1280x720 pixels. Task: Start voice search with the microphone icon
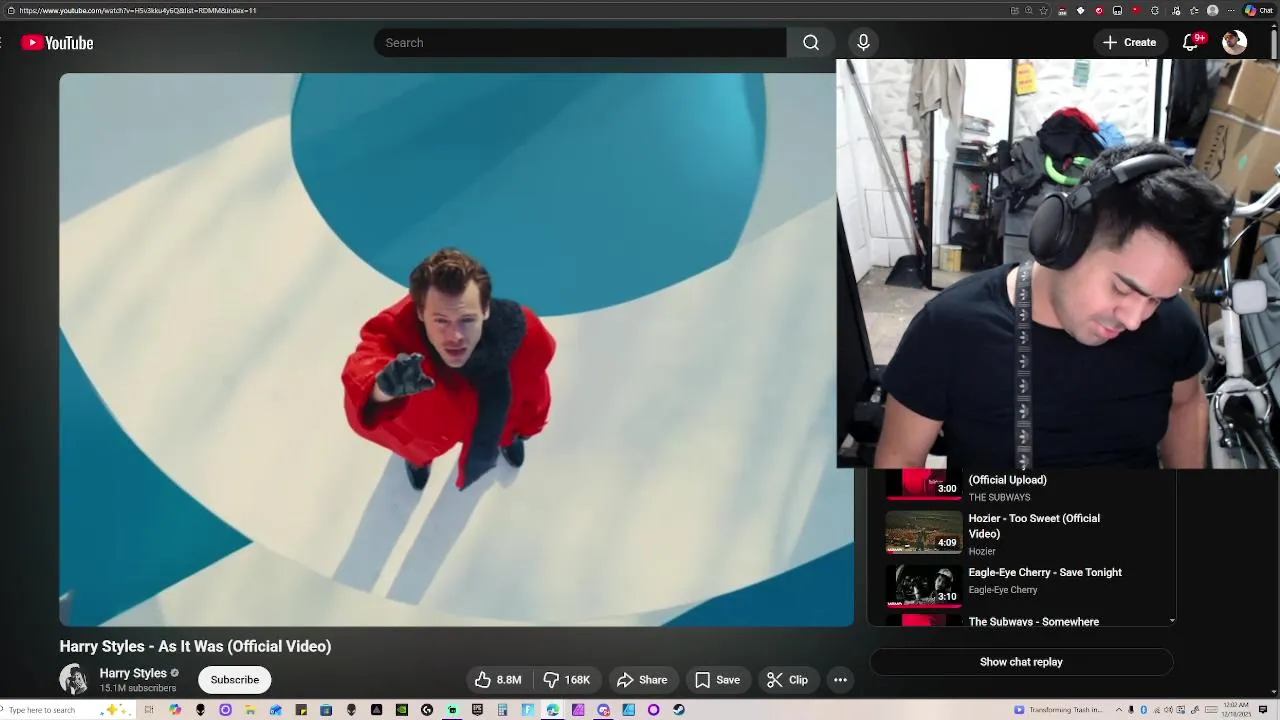tap(863, 43)
